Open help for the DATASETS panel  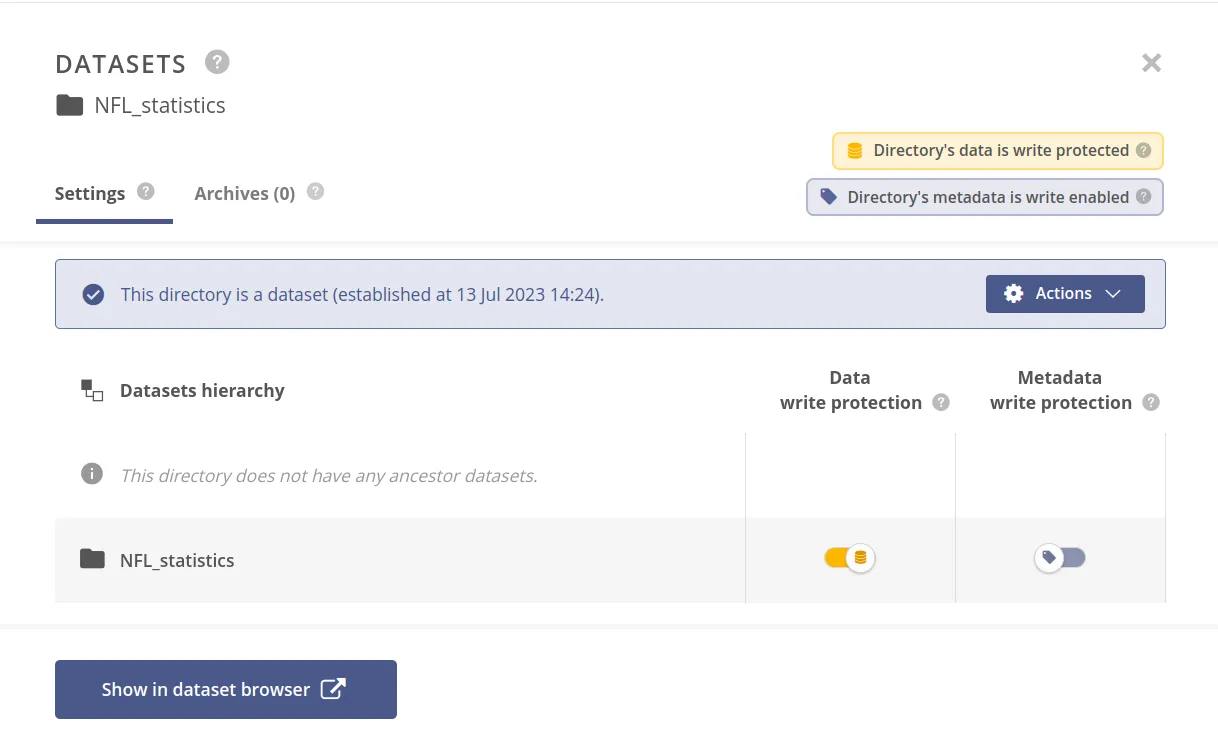tap(217, 62)
